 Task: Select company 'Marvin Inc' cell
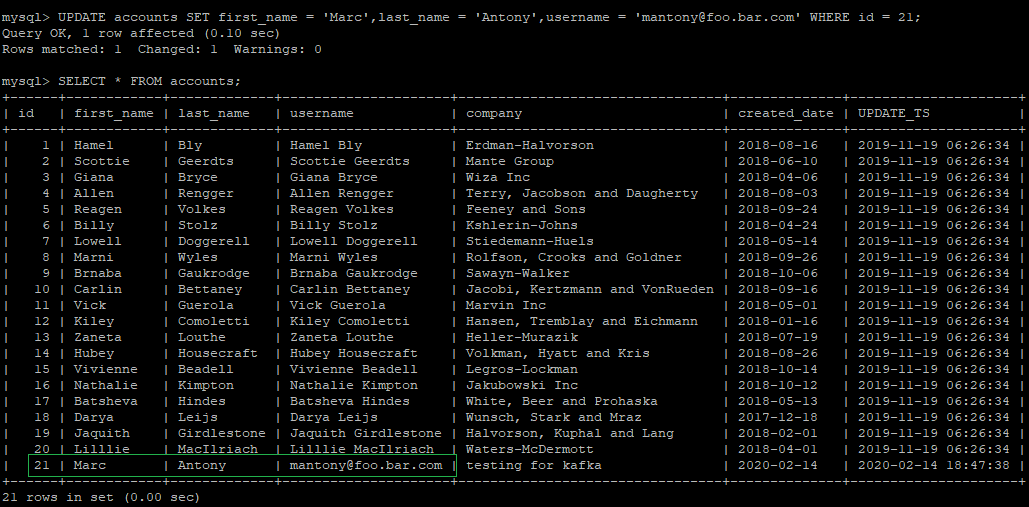506,305
